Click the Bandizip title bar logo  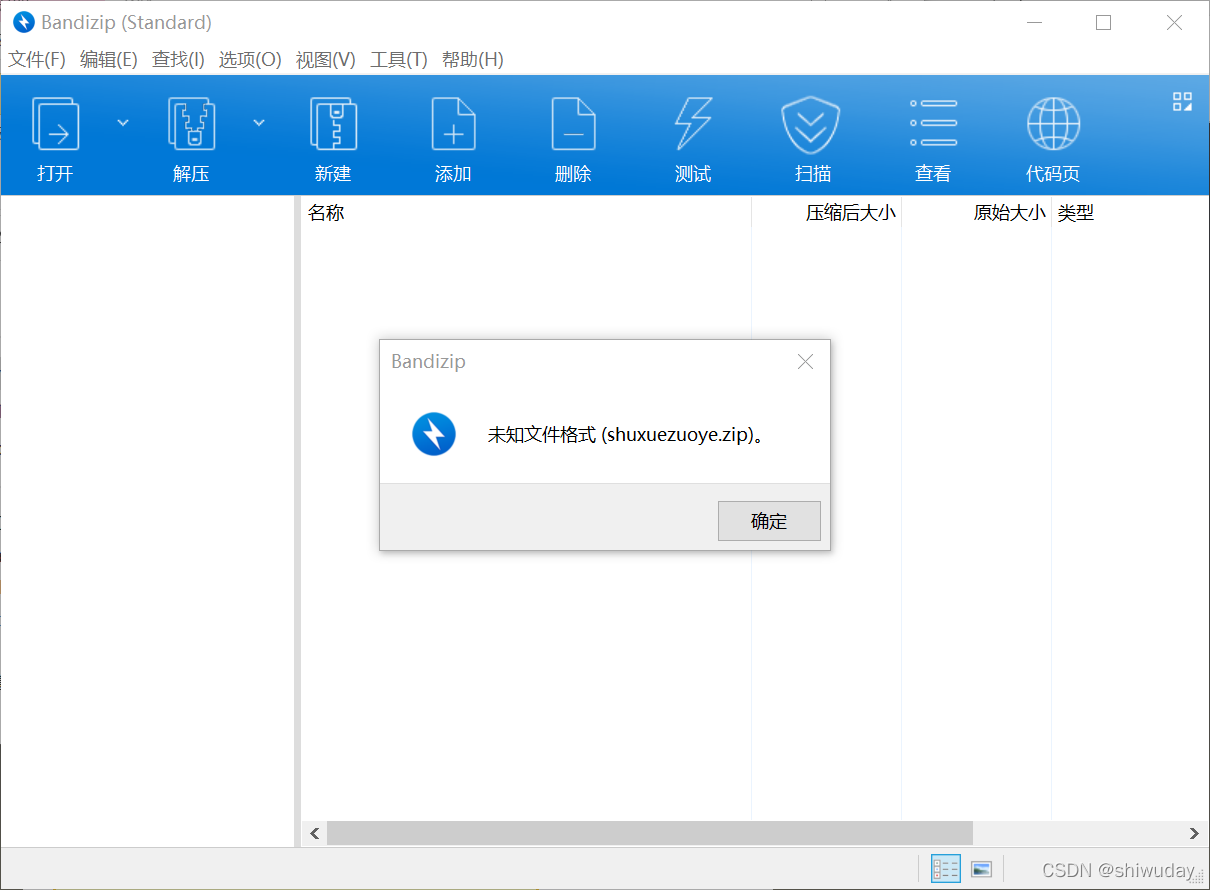[x=23, y=22]
